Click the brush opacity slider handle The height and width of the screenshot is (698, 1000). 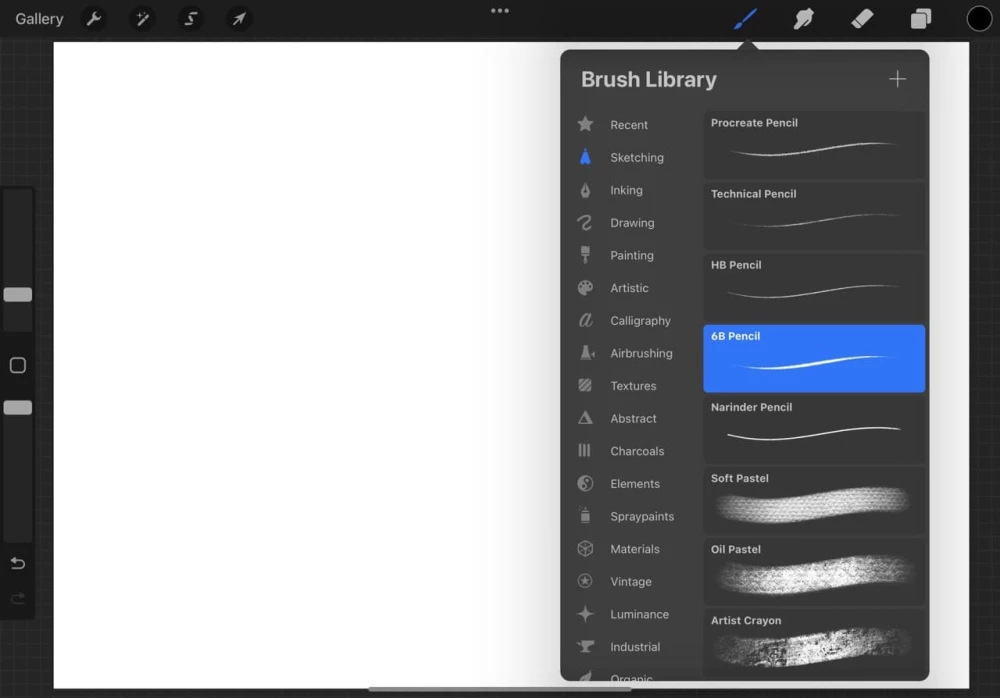pos(18,408)
